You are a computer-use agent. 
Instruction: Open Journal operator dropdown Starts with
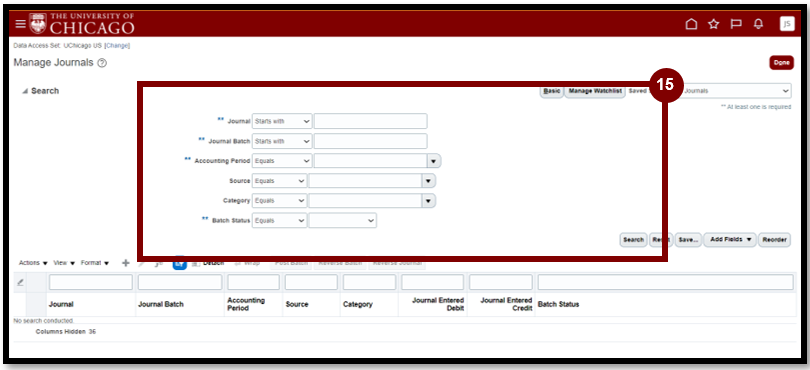coord(282,121)
